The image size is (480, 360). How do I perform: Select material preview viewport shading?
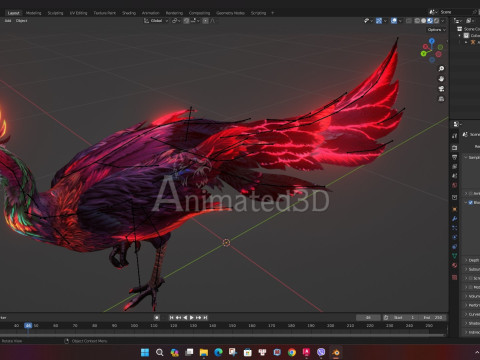point(430,21)
